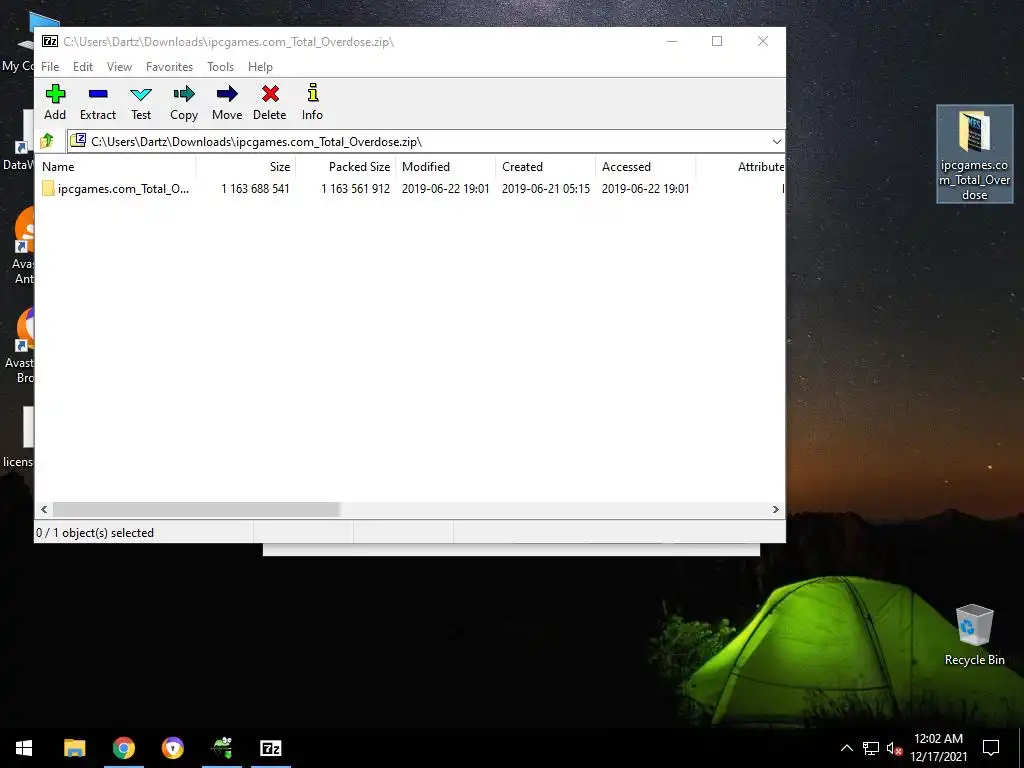This screenshot has height=768, width=1024.
Task: Minimize the 7-Zip window
Action: (672, 41)
